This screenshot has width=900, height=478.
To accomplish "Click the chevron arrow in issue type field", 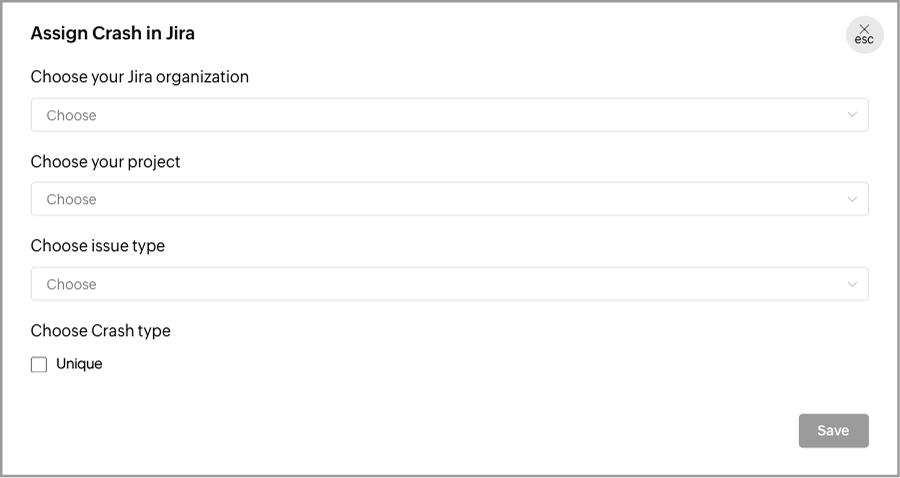I will (852, 284).
